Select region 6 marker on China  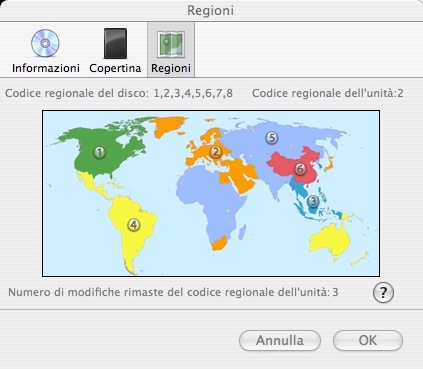300,169
